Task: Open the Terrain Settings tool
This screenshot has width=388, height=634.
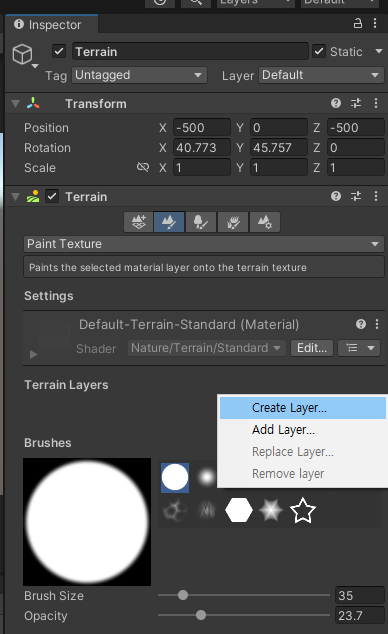Action: [x=265, y=222]
